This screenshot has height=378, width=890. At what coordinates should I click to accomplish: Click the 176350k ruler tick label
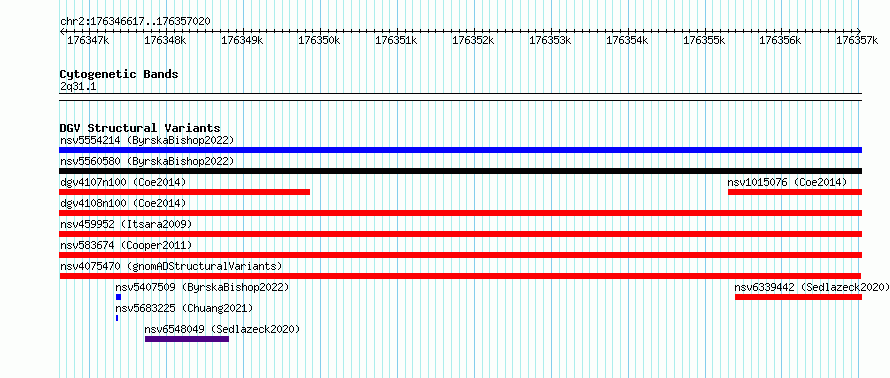point(319,40)
